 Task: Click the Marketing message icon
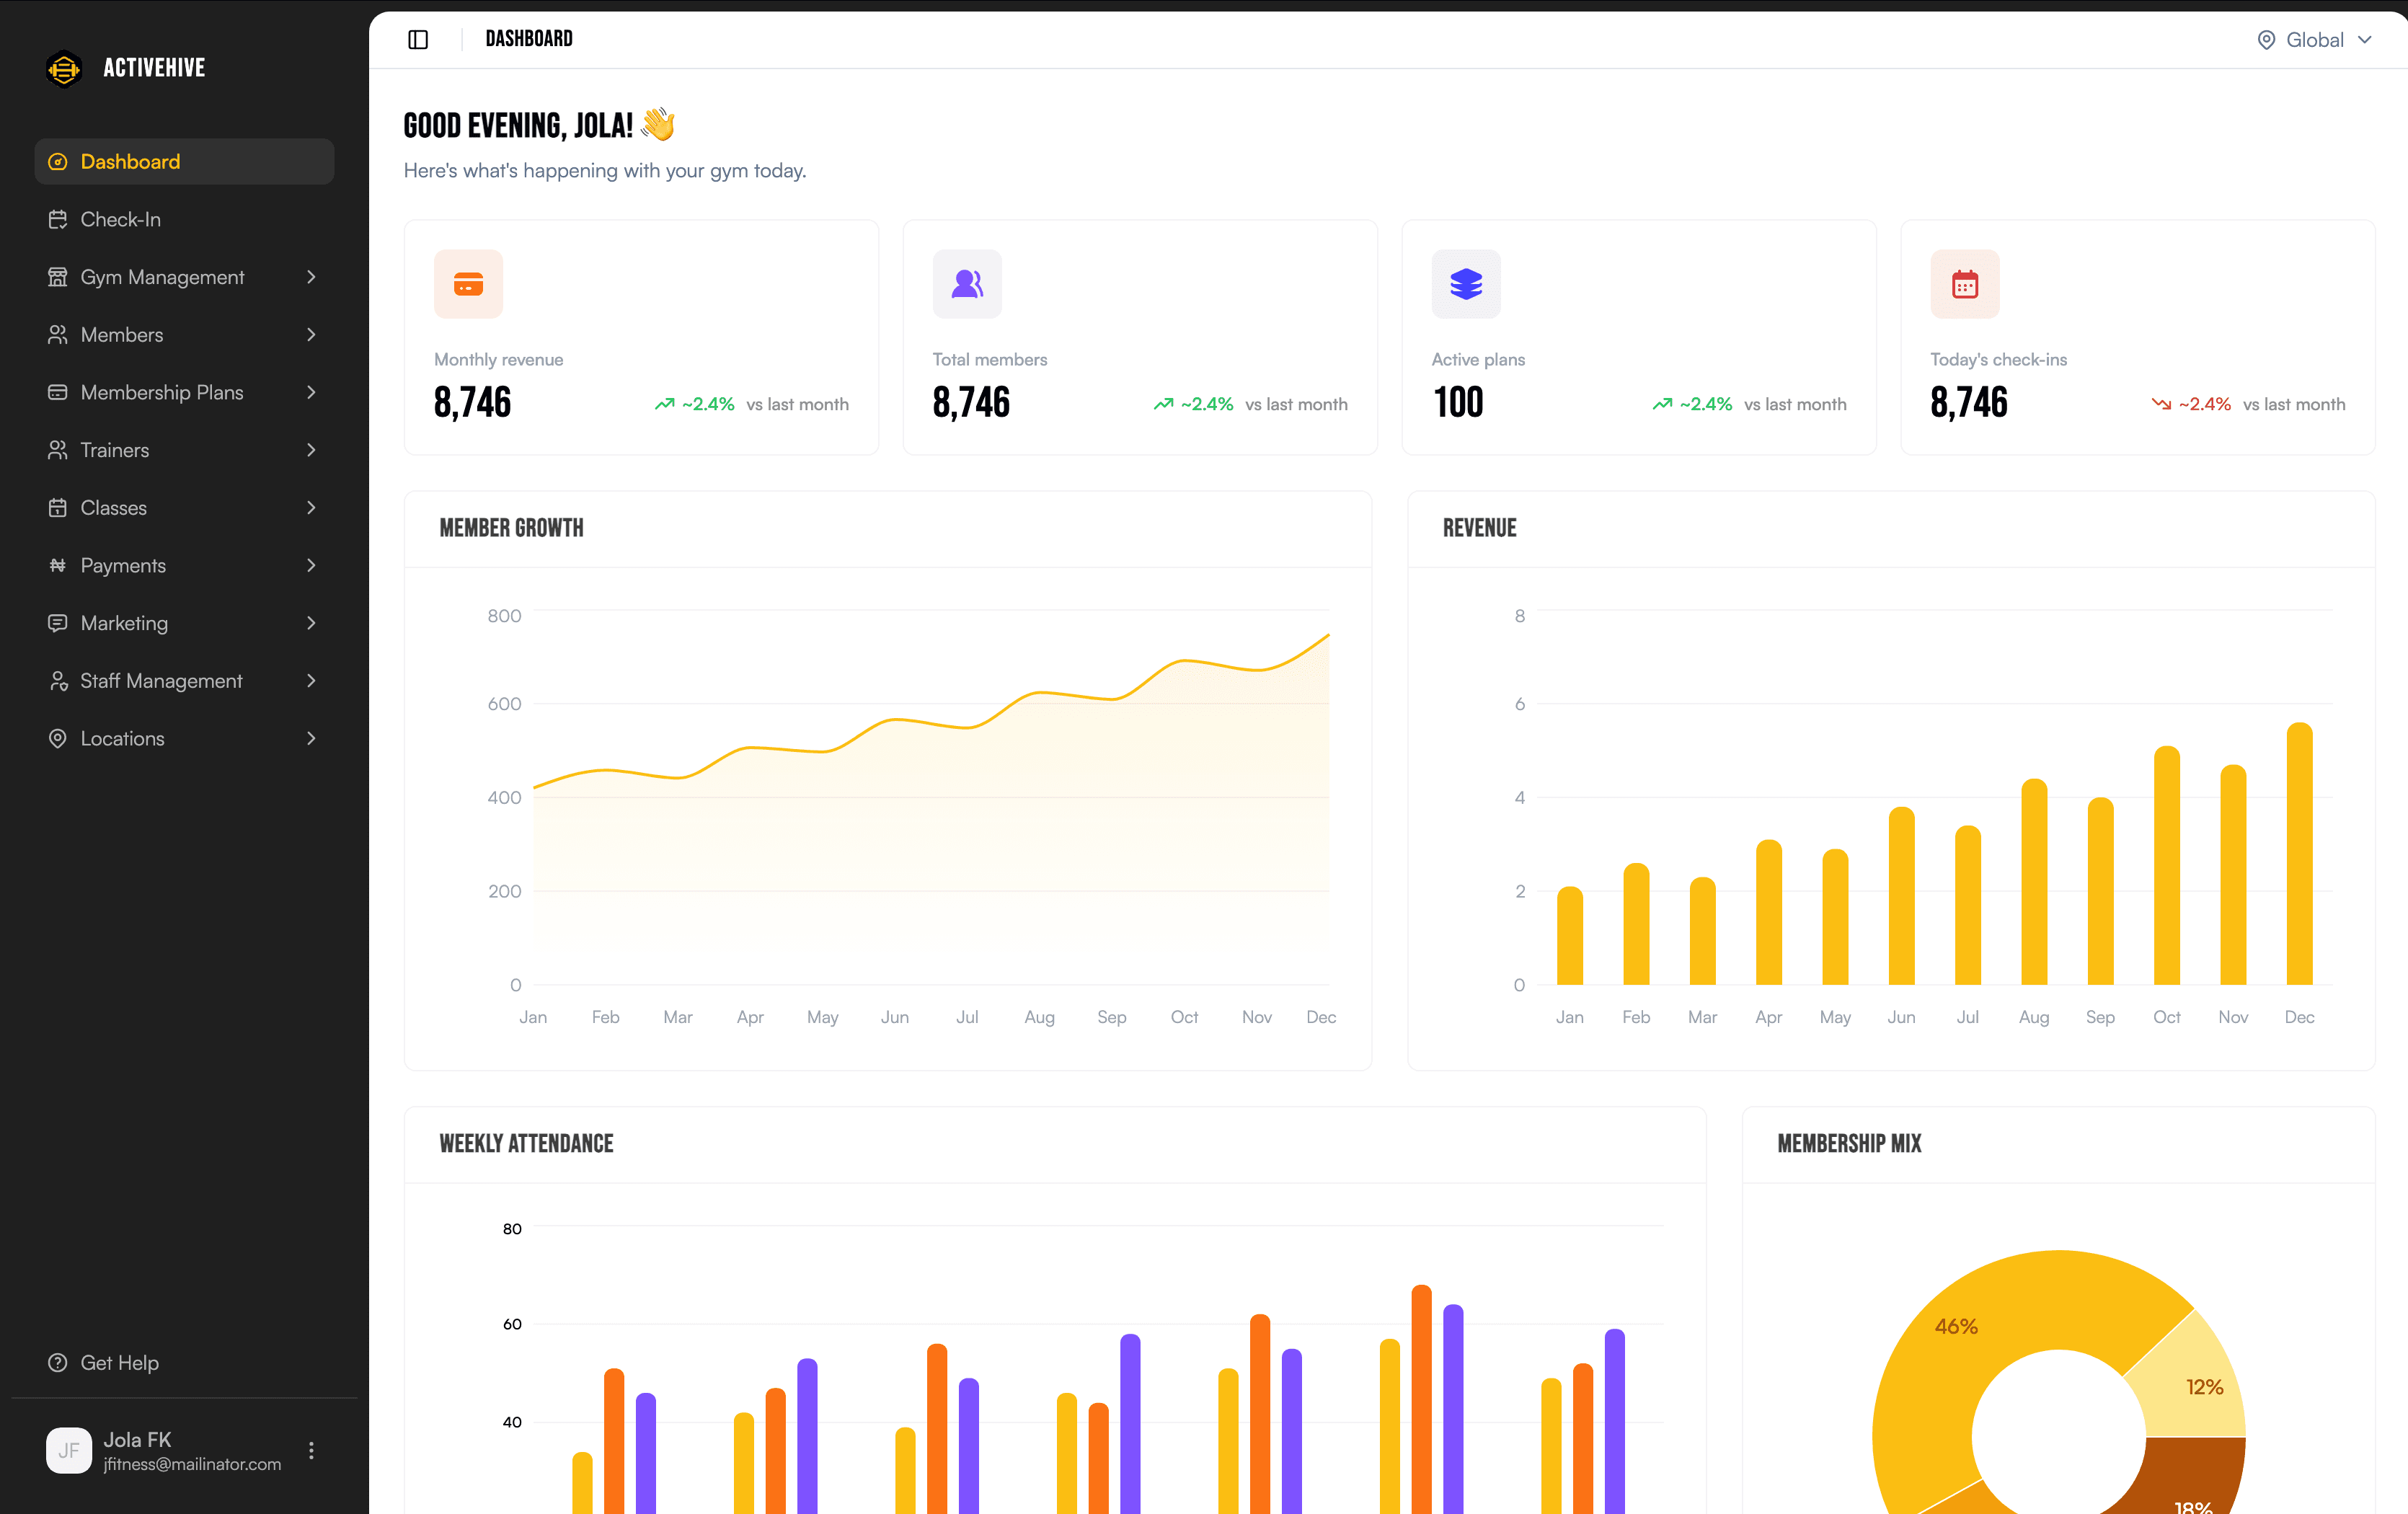pos(58,623)
